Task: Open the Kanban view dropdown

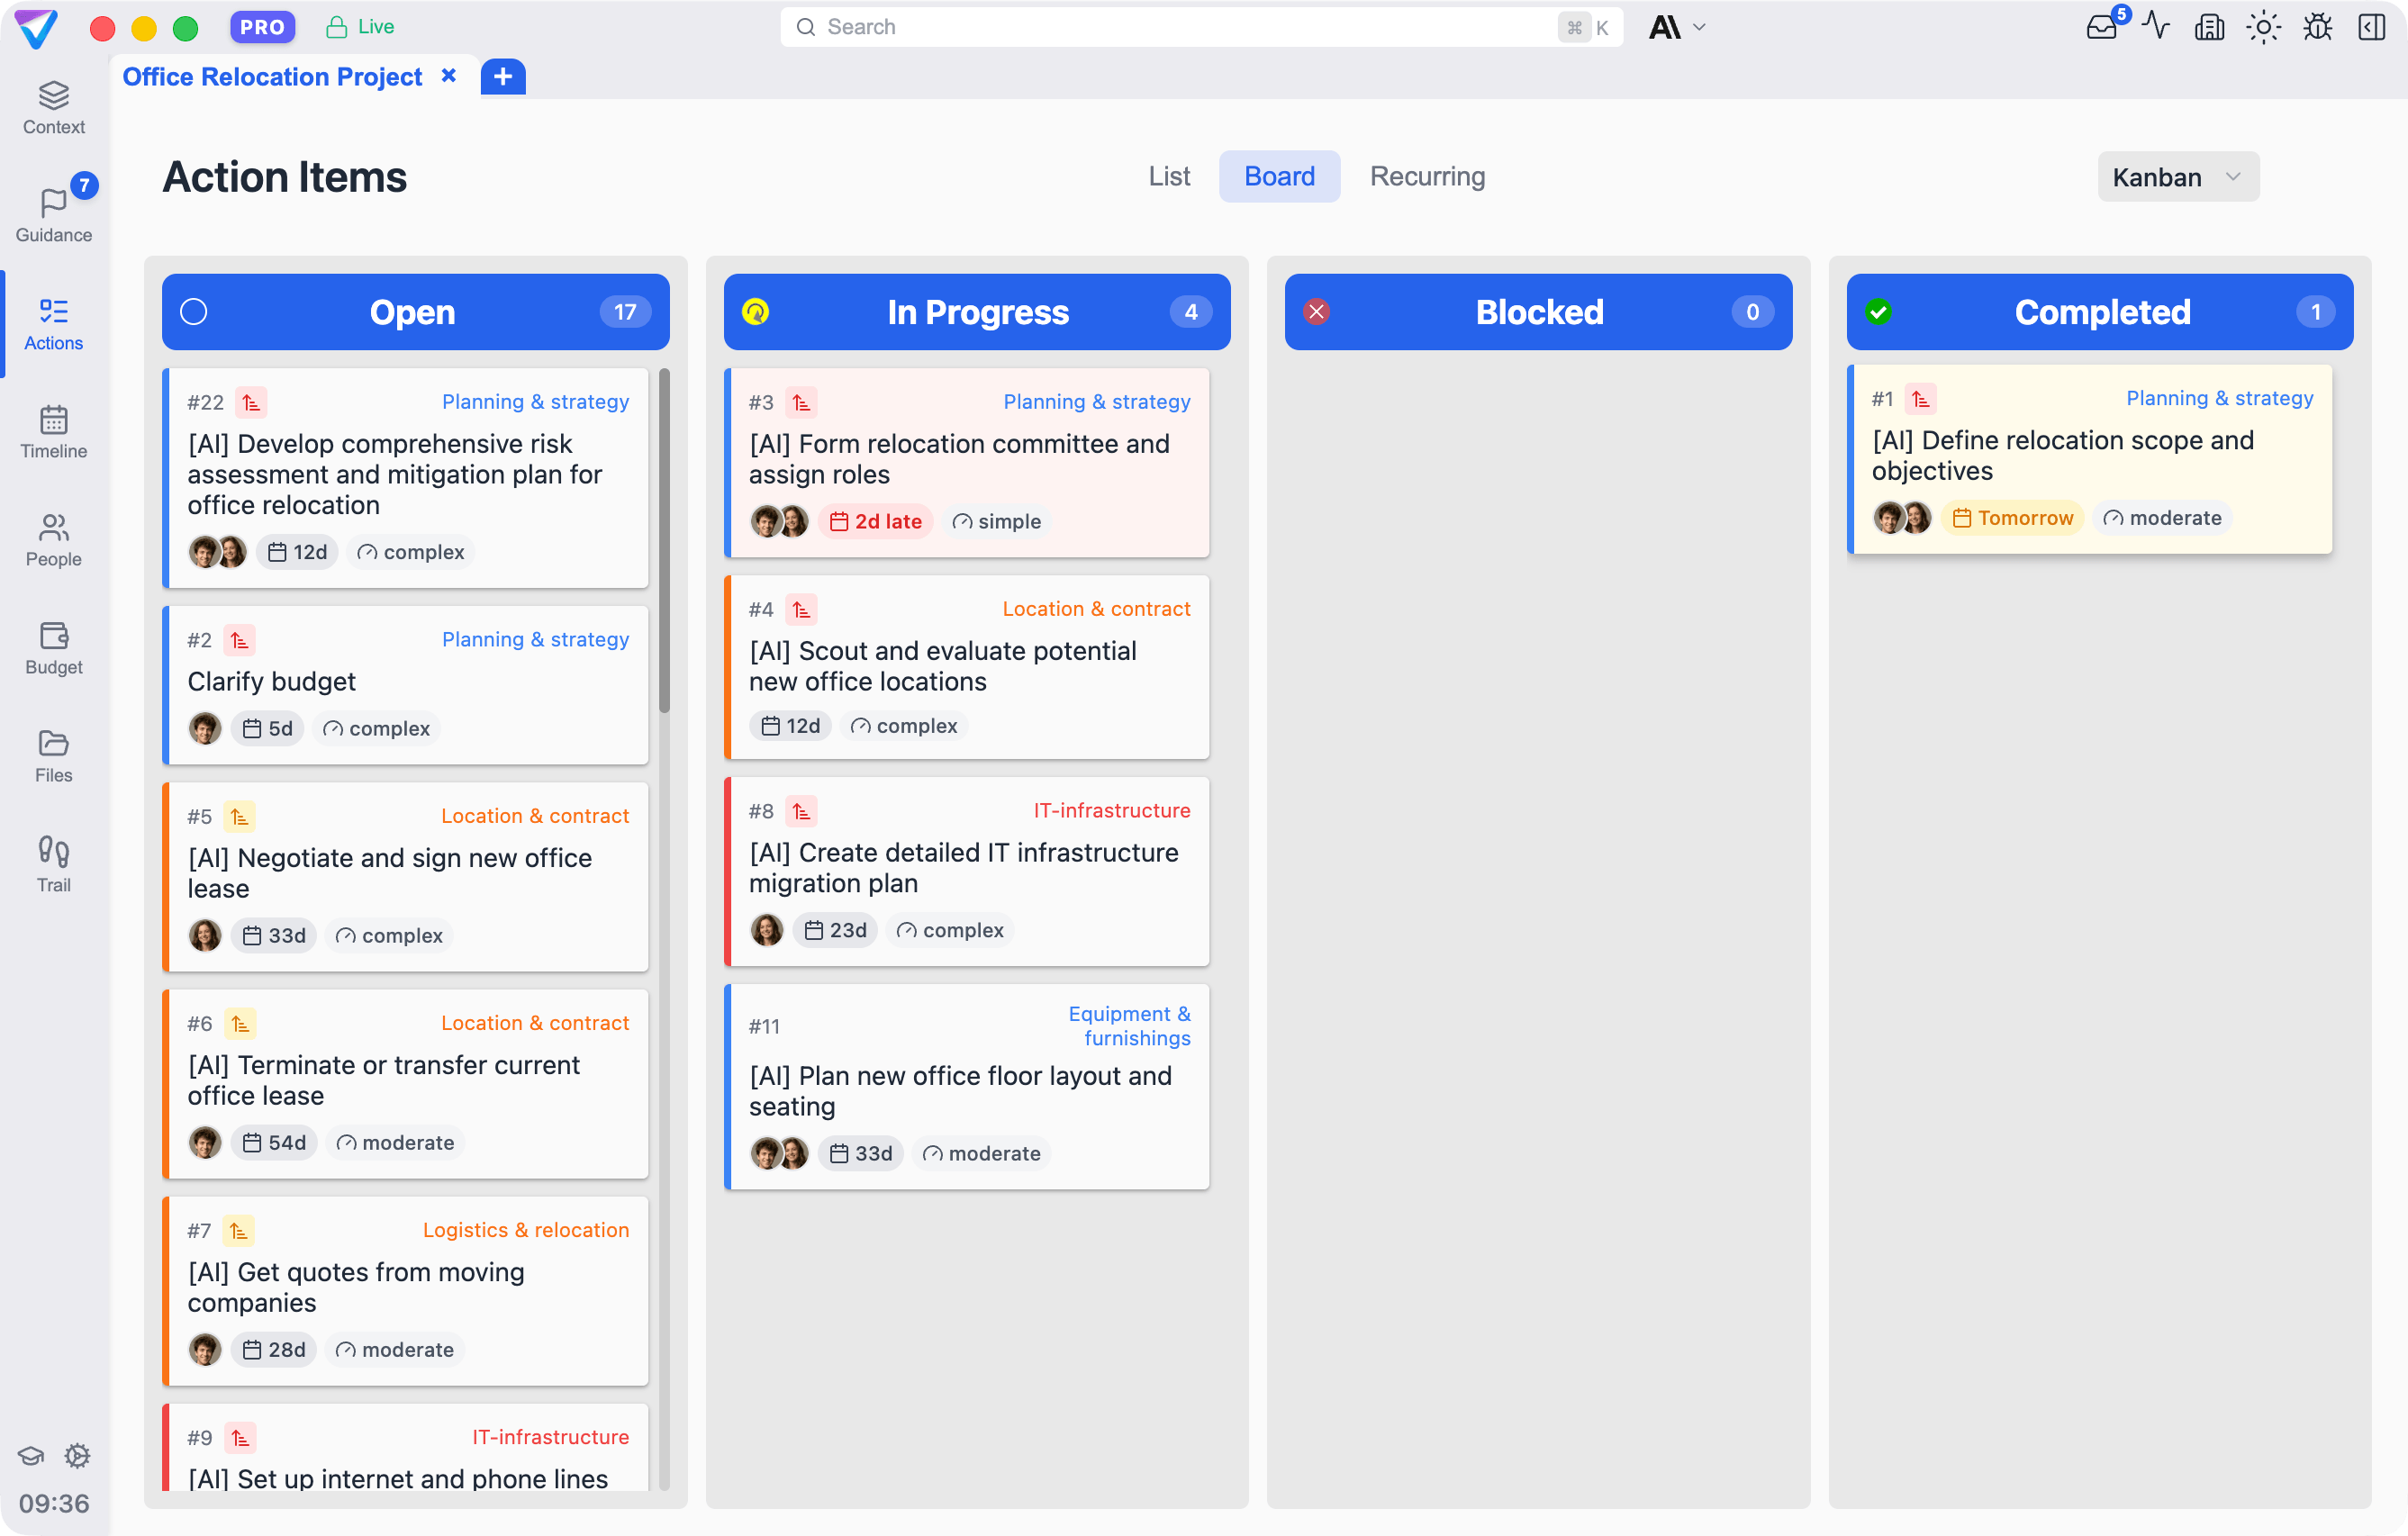Action: point(2177,176)
